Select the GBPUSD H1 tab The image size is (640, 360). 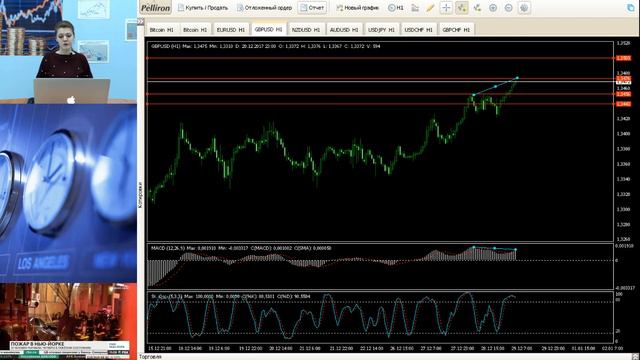click(x=268, y=29)
